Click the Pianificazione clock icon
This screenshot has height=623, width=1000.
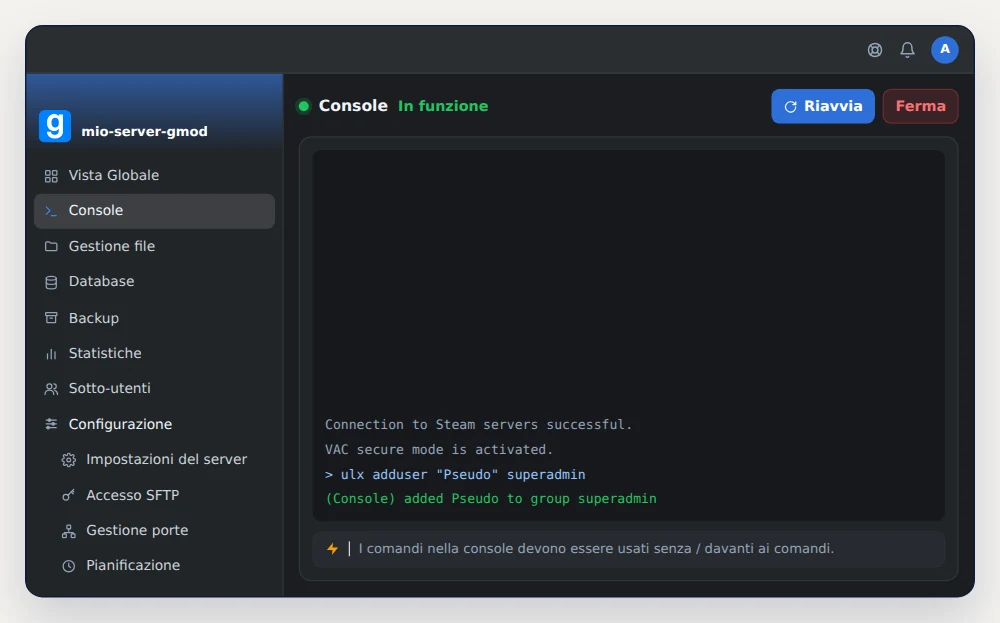point(68,566)
